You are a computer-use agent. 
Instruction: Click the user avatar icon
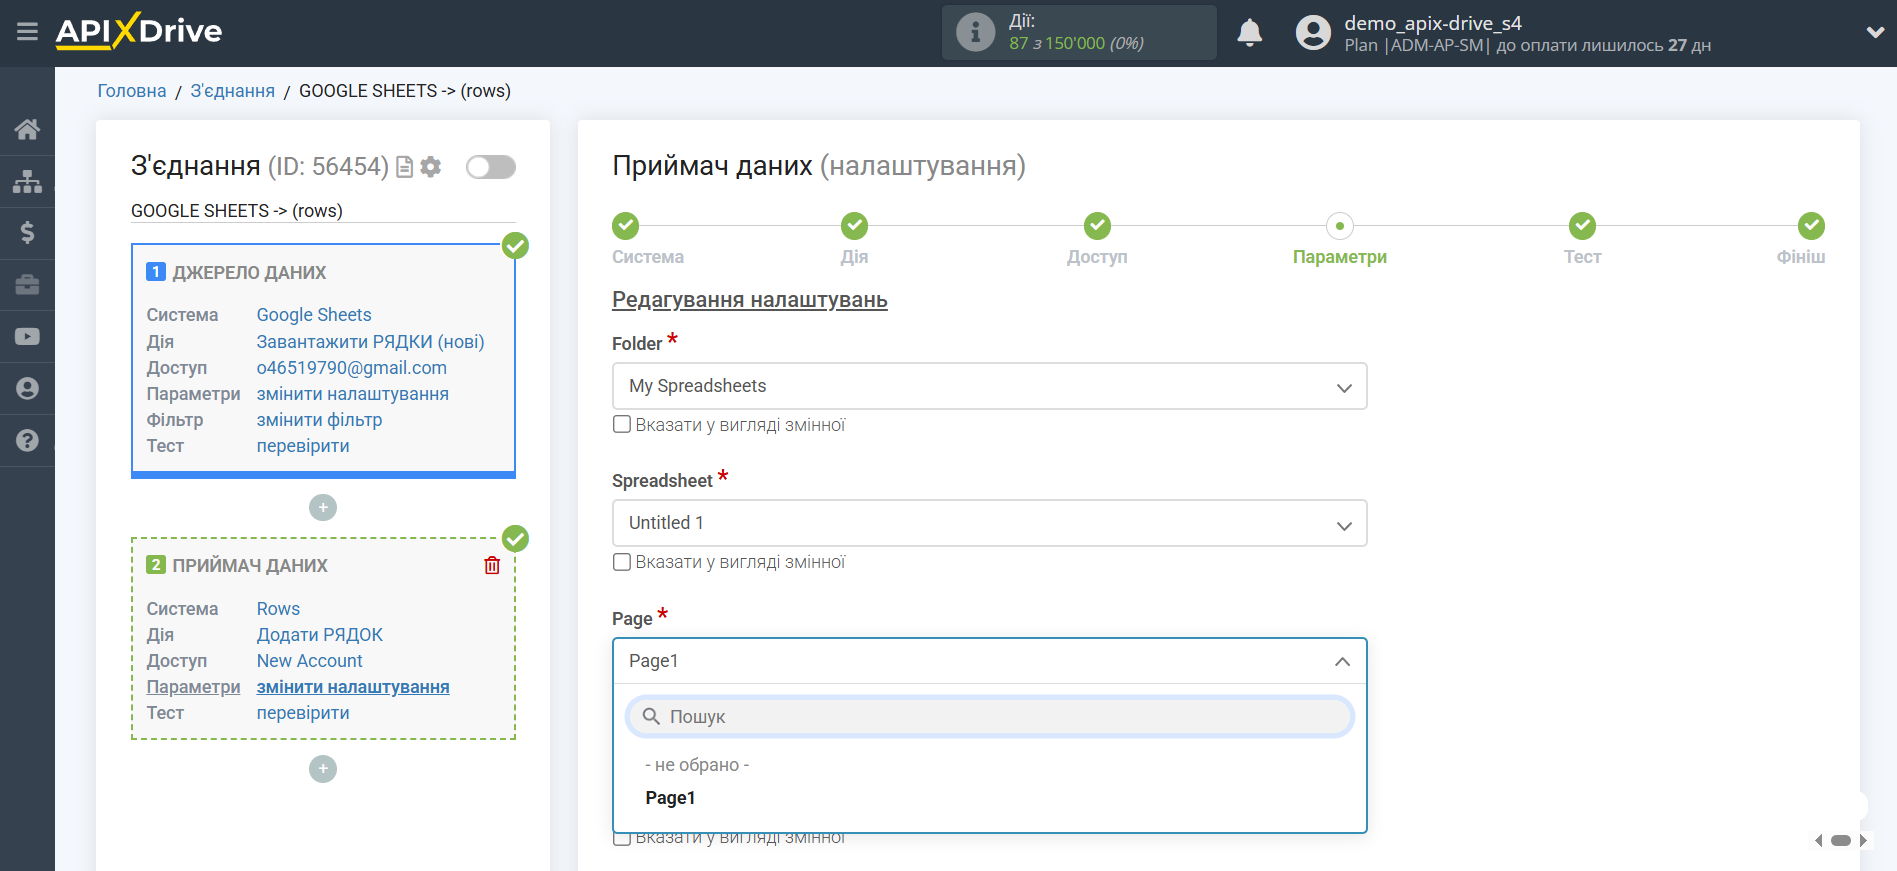[x=1313, y=33]
